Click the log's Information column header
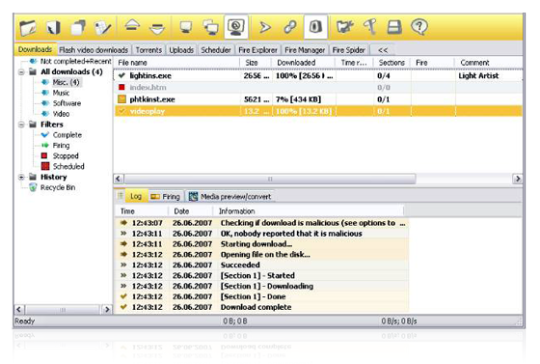 [309, 211]
